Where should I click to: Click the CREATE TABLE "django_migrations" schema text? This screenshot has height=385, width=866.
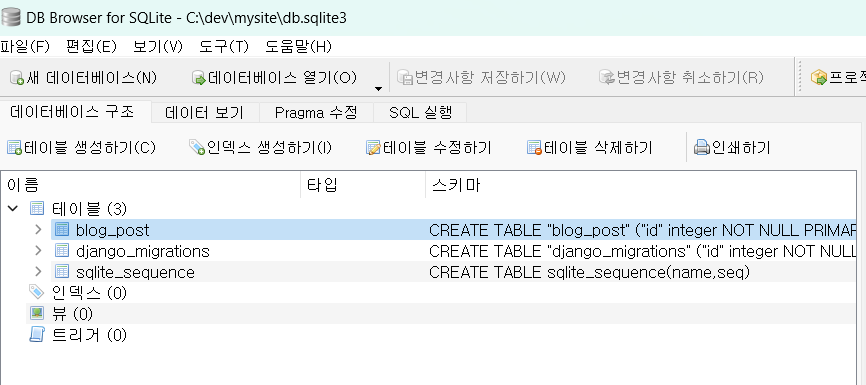point(642,251)
